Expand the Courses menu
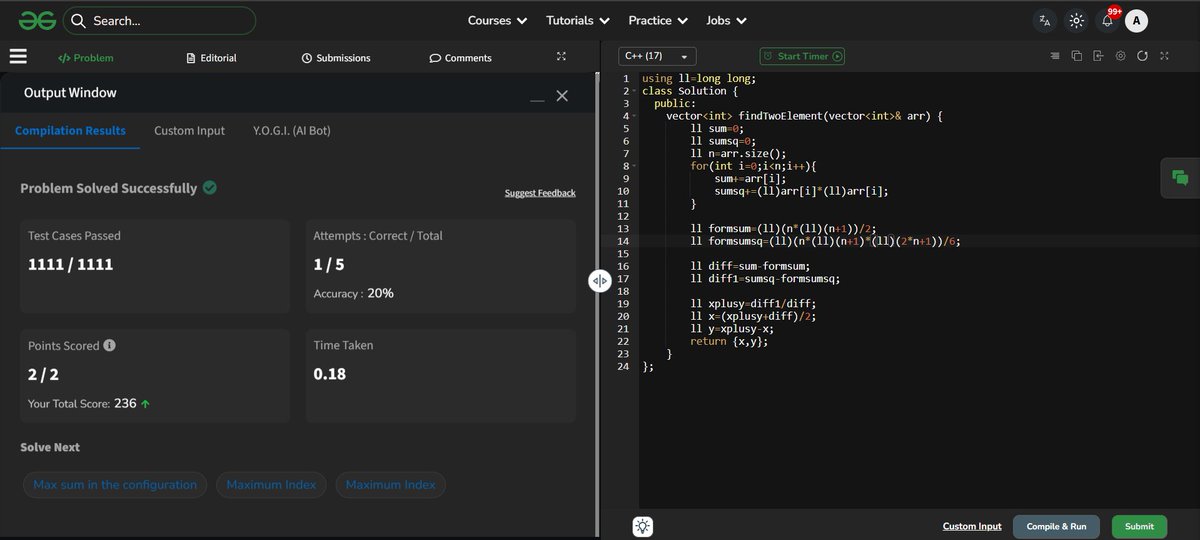This screenshot has width=1200, height=540. 497,20
